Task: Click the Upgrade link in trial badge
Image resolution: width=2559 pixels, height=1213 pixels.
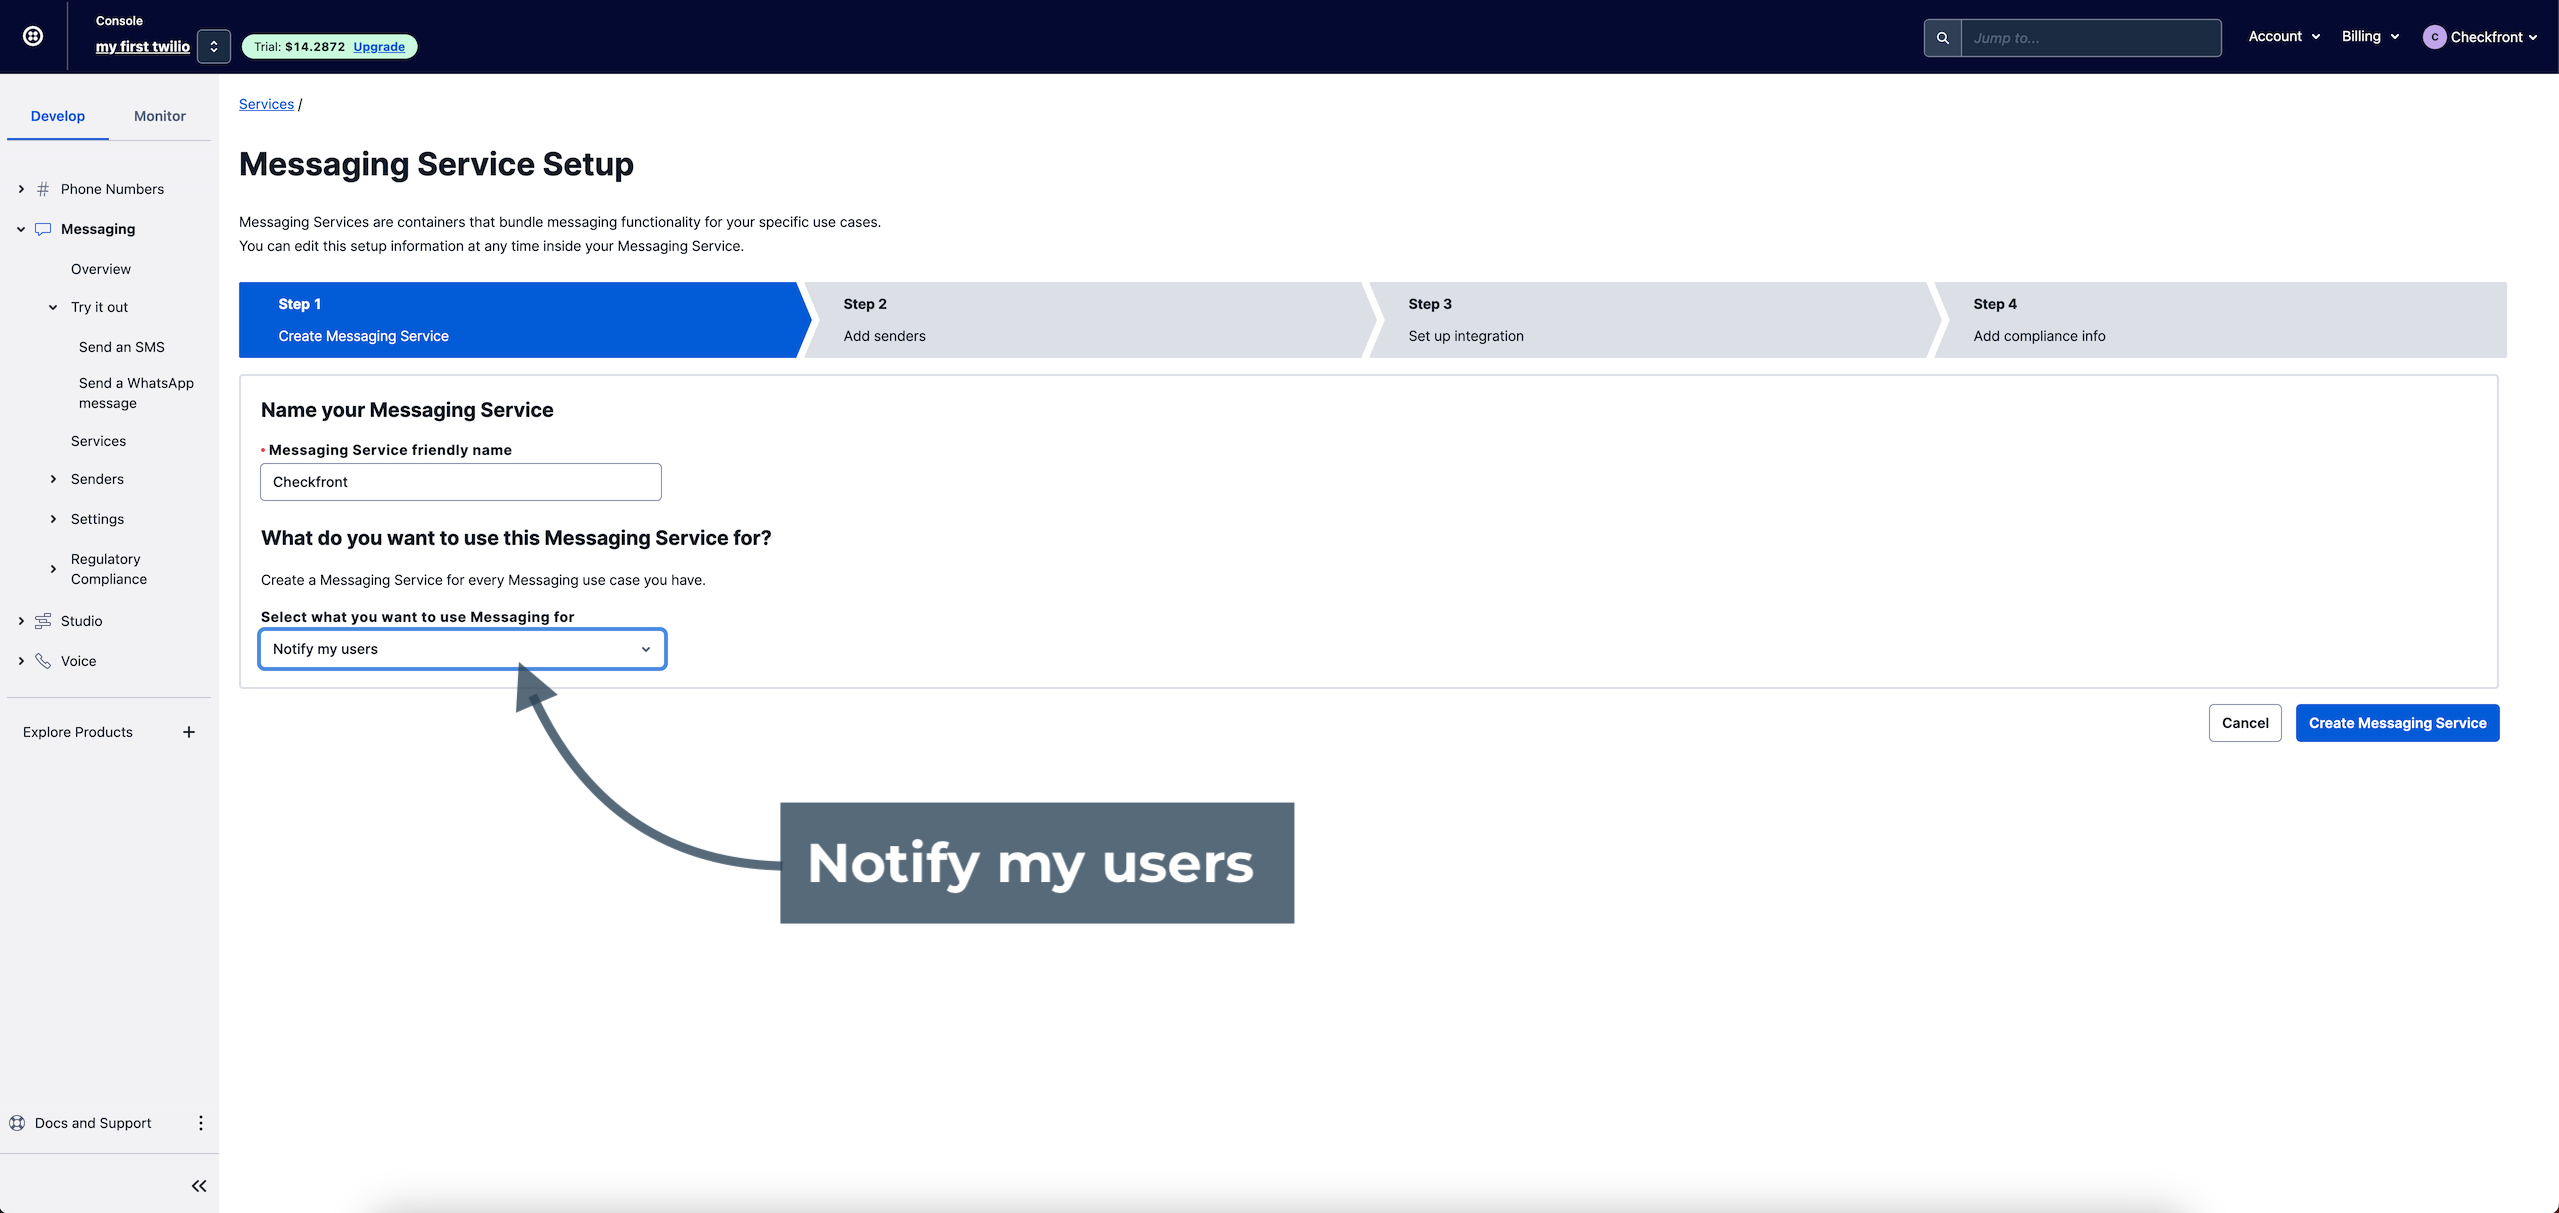Action: pyautogui.click(x=379, y=46)
